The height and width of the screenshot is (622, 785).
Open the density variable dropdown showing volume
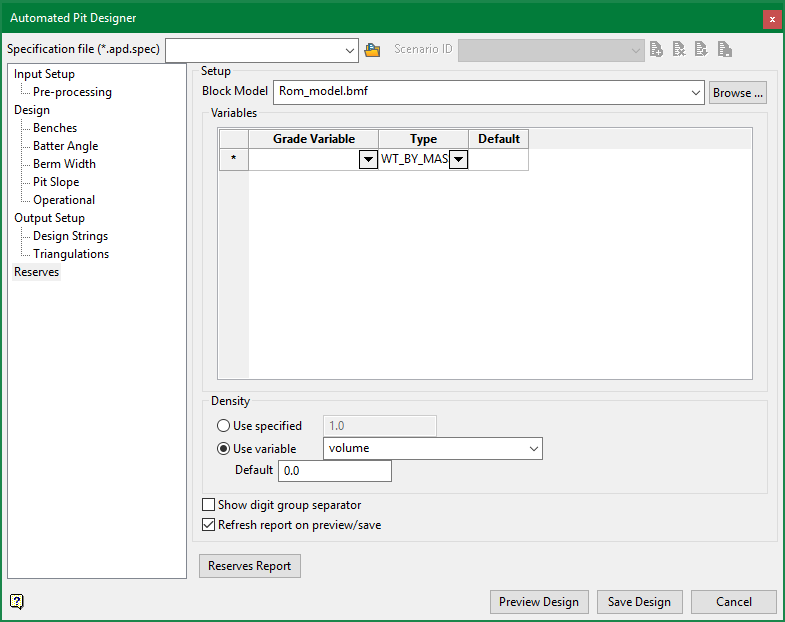pyautogui.click(x=533, y=448)
